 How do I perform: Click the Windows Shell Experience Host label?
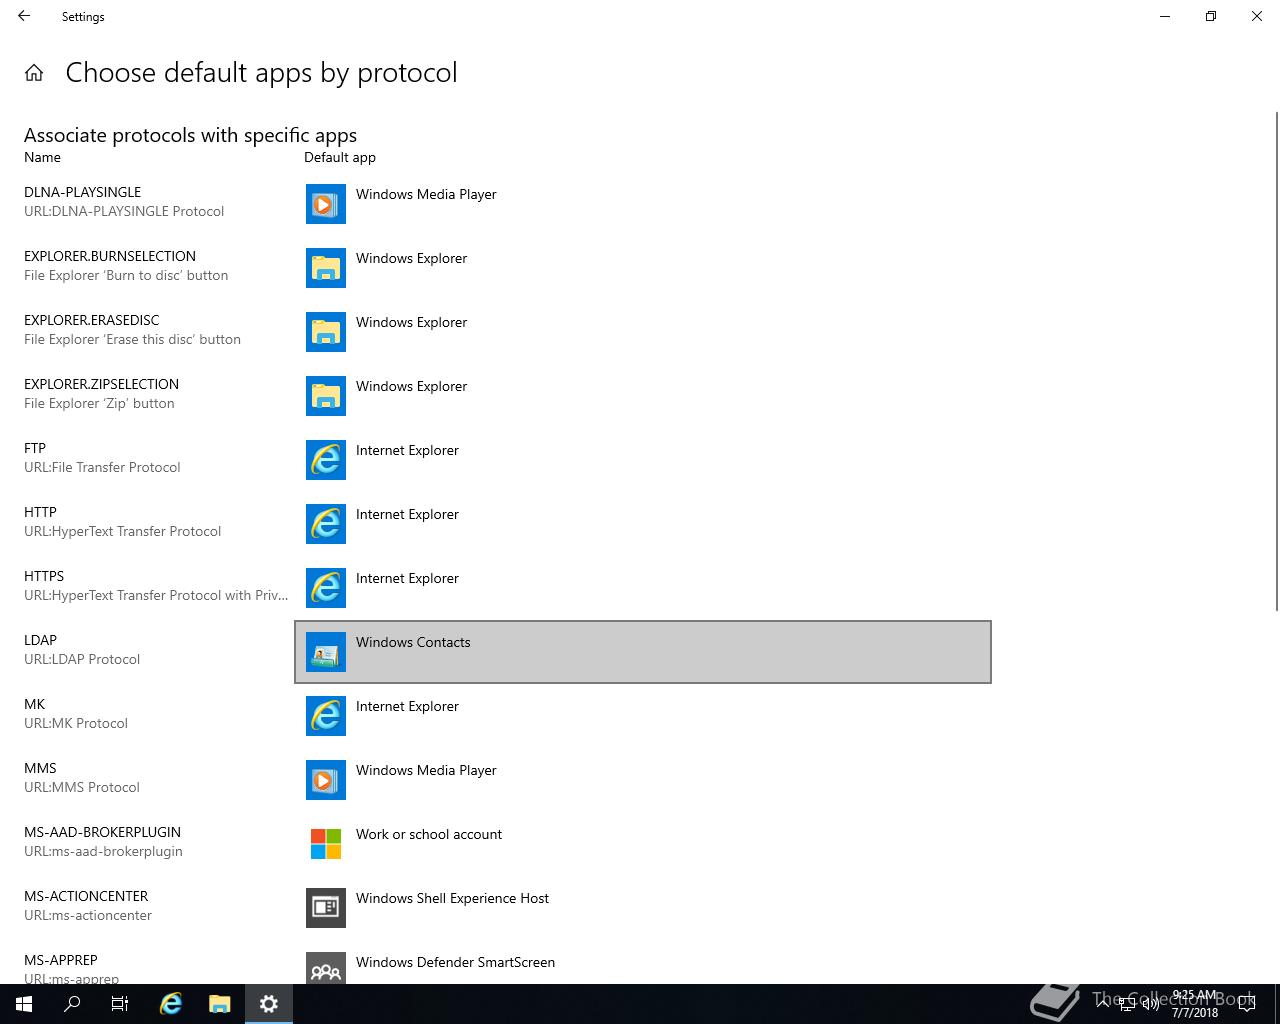[452, 898]
